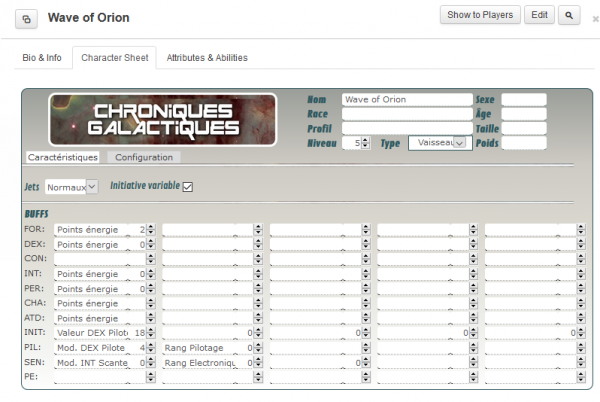Click the INIT Valeur DEX Pilote stepper
This screenshot has width=600, height=402.
[x=151, y=333]
